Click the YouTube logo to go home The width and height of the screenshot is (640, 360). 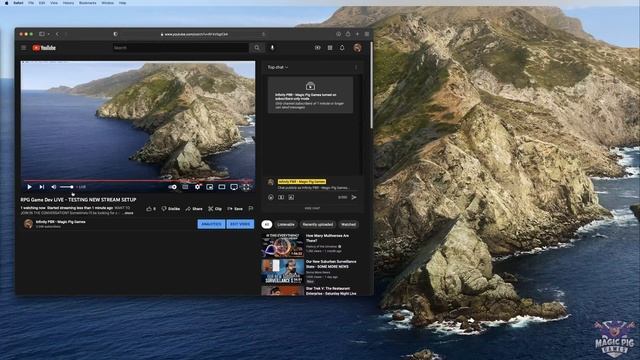44,48
